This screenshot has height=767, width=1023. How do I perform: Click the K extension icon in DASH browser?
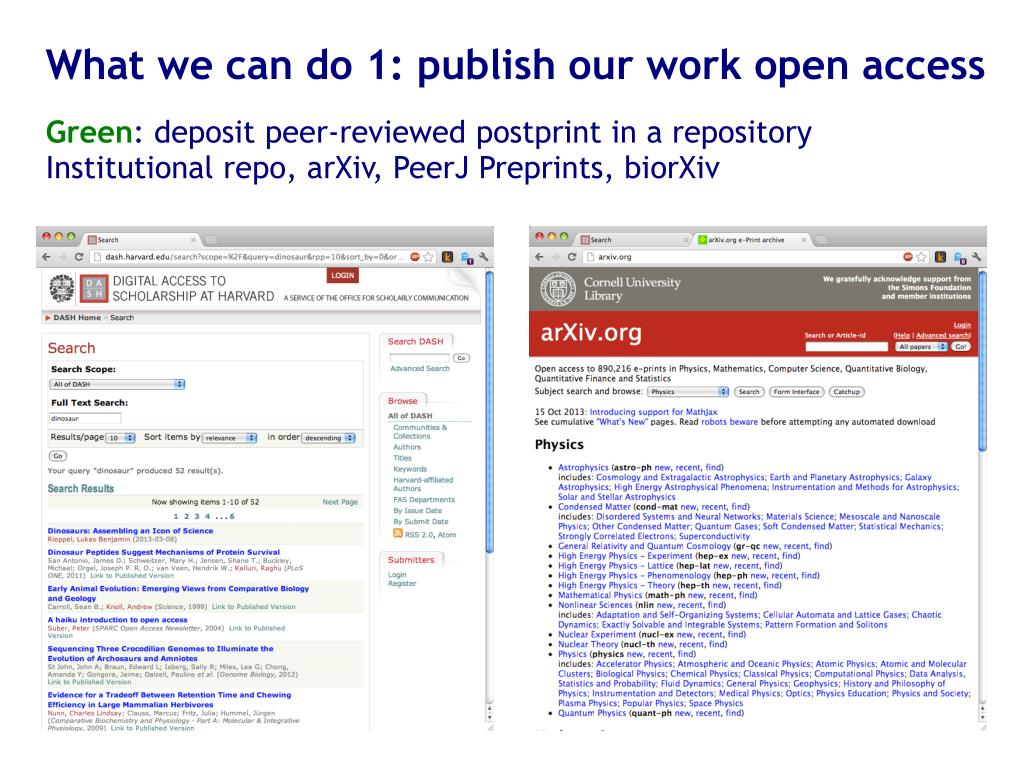[x=448, y=257]
